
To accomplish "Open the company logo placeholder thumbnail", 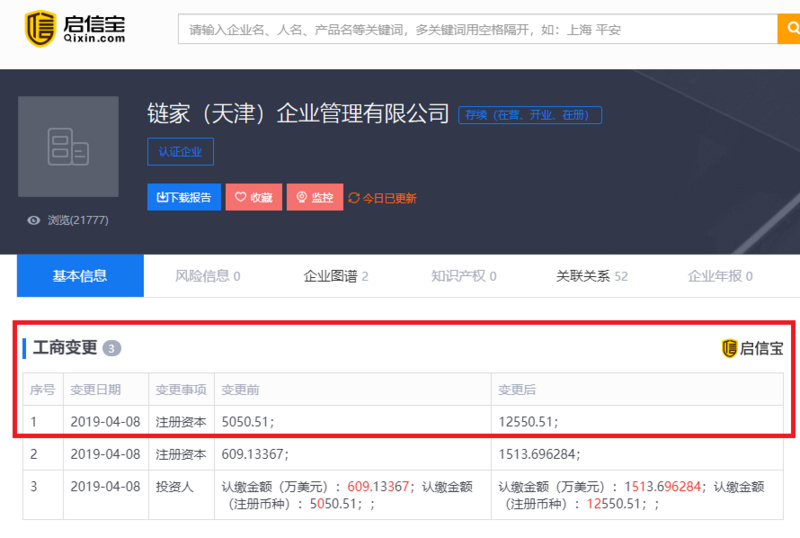I will click(x=68, y=146).
